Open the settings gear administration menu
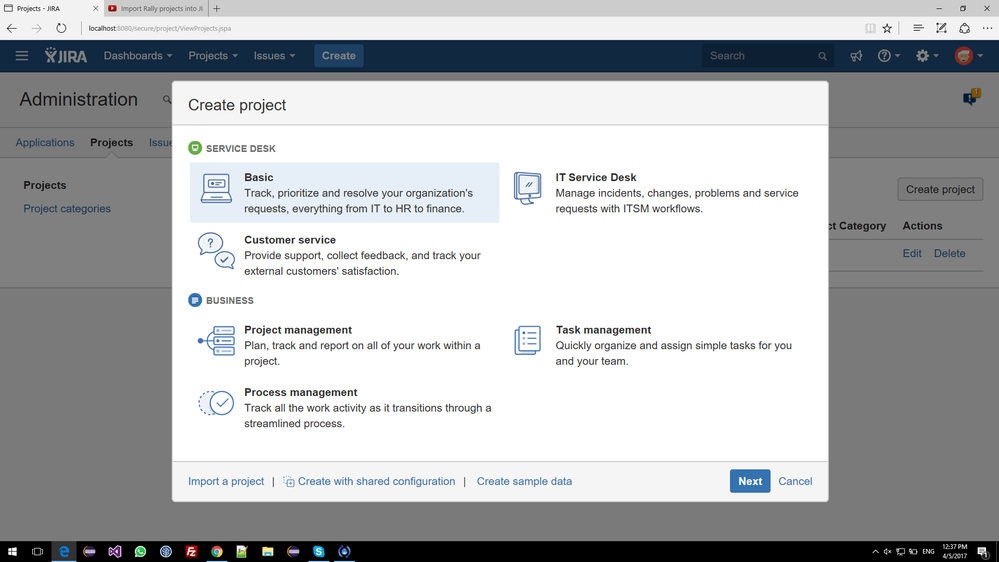This screenshot has height=562, width=999. [927, 56]
